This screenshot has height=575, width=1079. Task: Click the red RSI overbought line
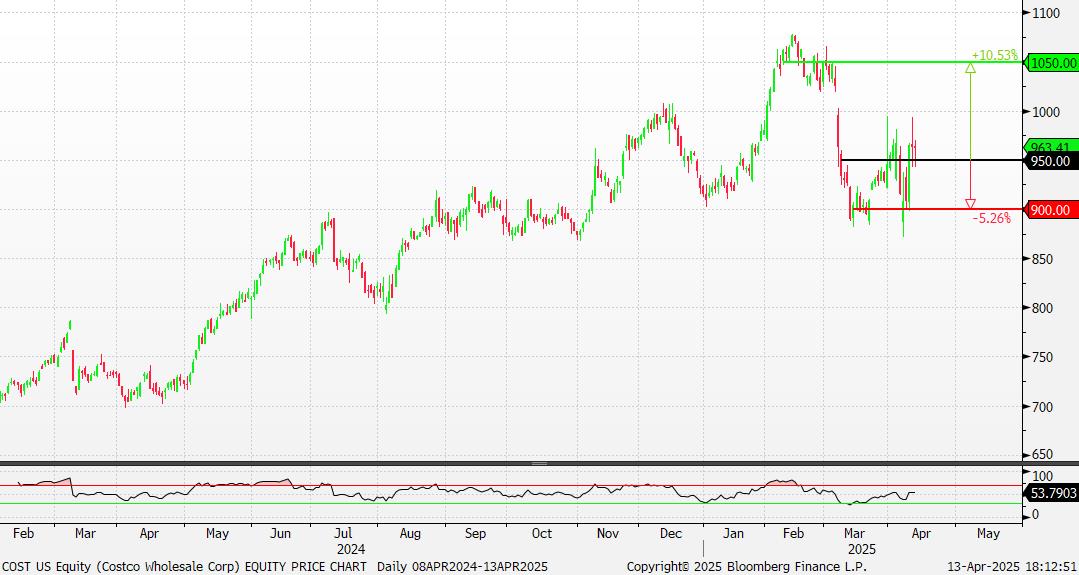point(511,485)
